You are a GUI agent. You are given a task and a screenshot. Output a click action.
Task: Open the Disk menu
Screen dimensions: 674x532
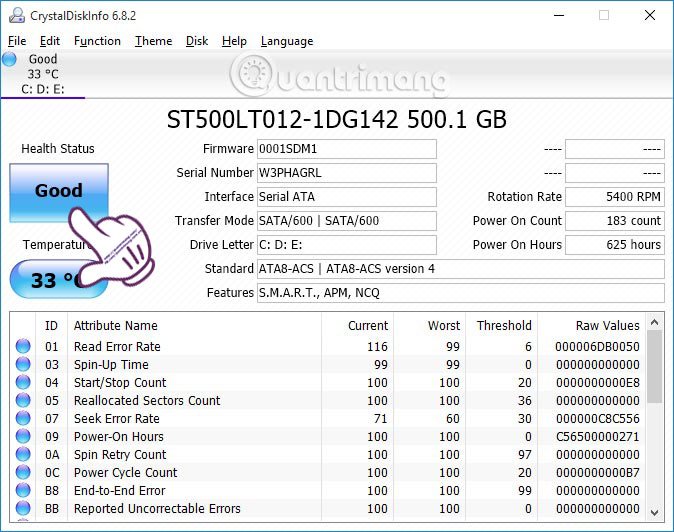point(197,41)
